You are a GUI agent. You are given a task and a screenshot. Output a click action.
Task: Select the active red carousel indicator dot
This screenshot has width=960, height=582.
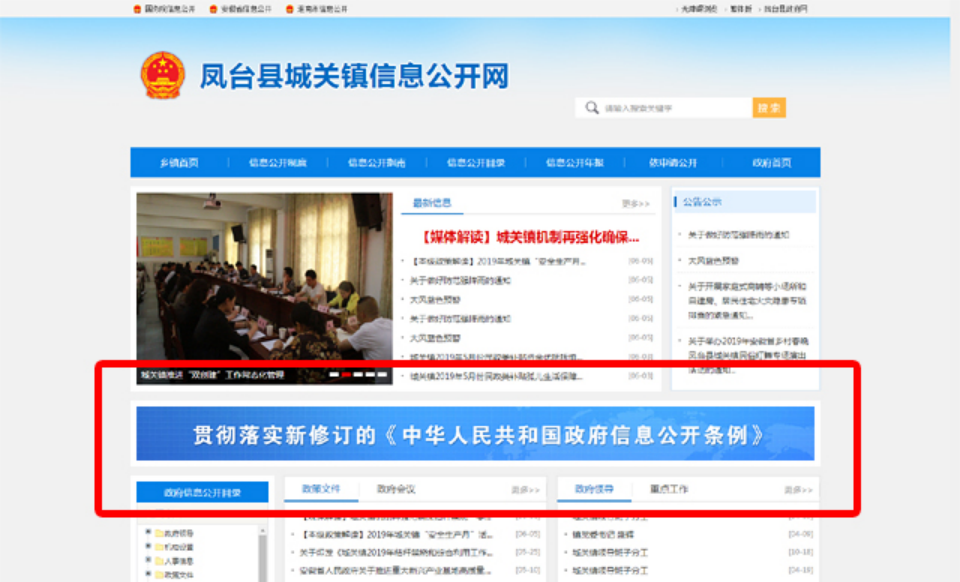[x=345, y=375]
